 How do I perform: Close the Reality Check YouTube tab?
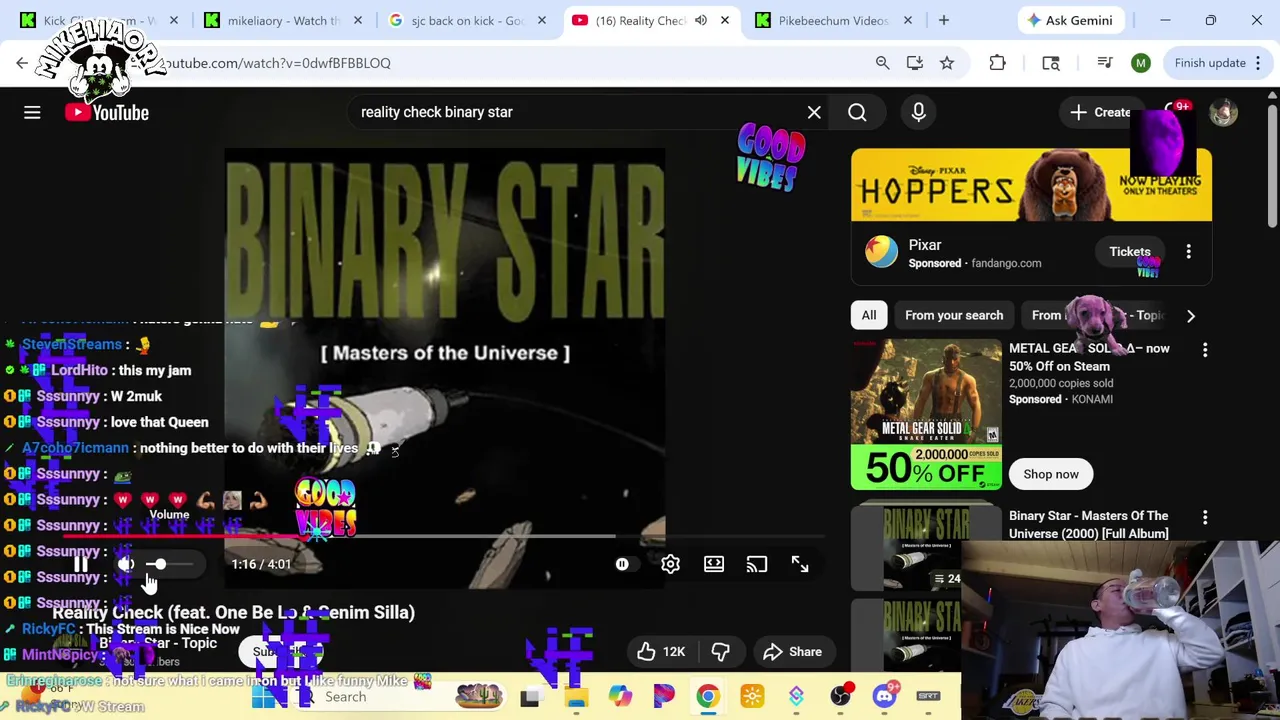[x=725, y=20]
